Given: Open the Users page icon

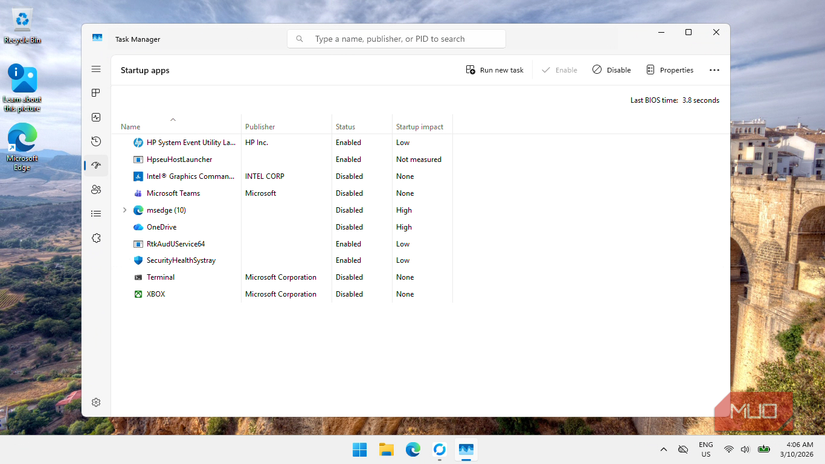Looking at the screenshot, I should (96, 189).
